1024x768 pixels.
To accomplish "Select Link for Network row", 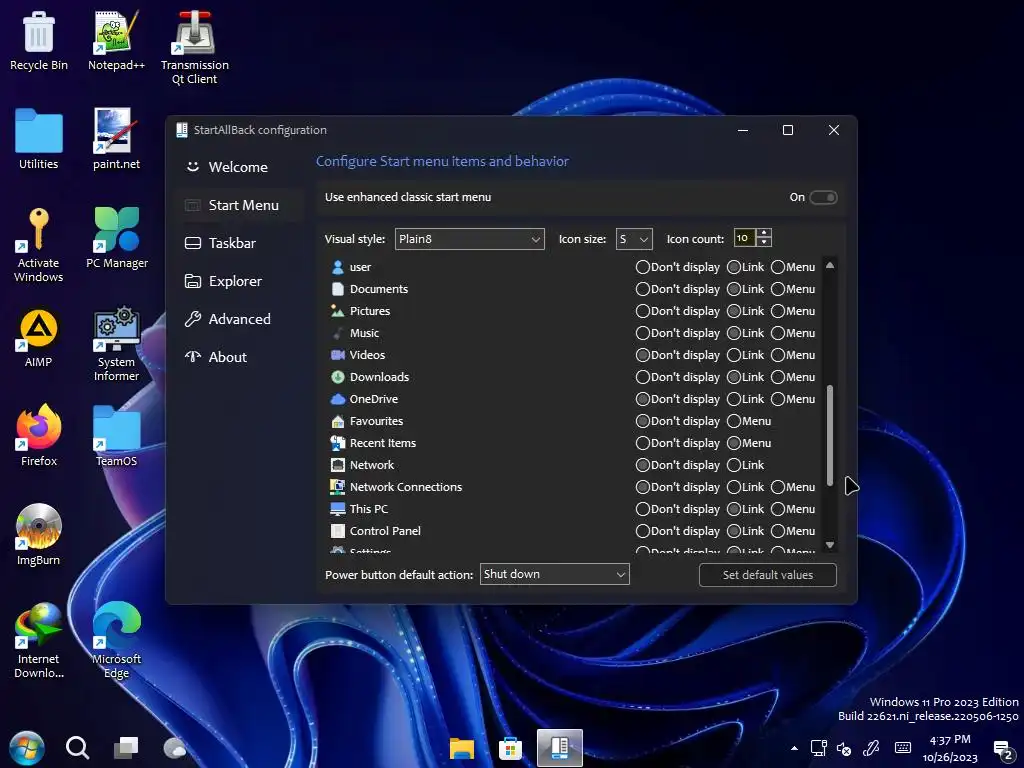I will pyautogui.click(x=745, y=465).
